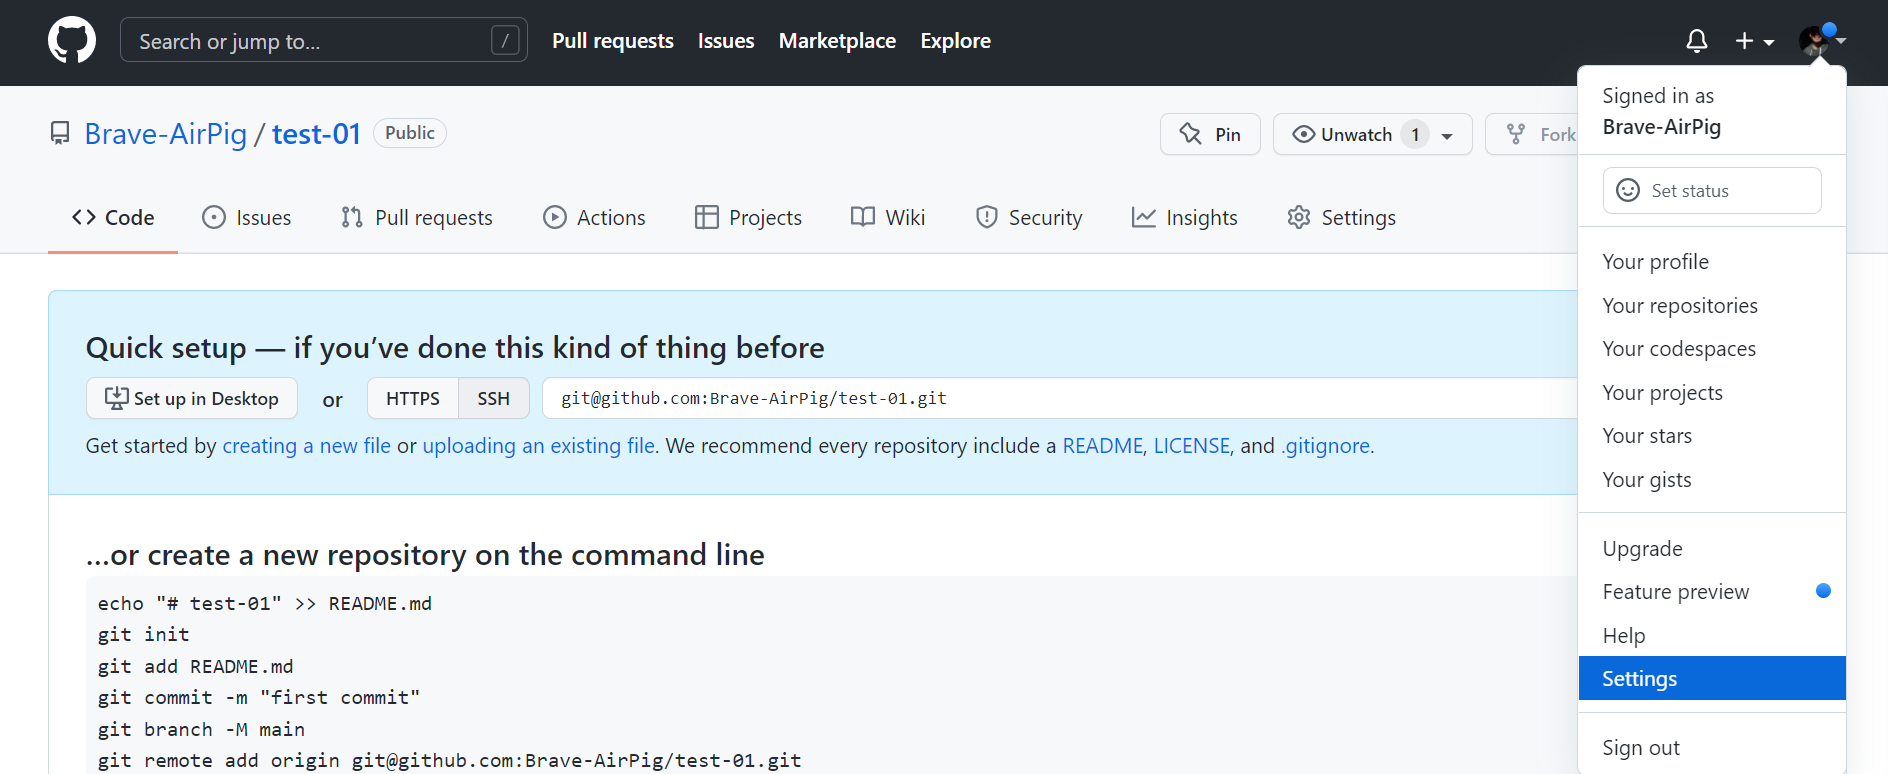
Task: Click the user avatar menu
Action: pyautogui.click(x=1821, y=41)
